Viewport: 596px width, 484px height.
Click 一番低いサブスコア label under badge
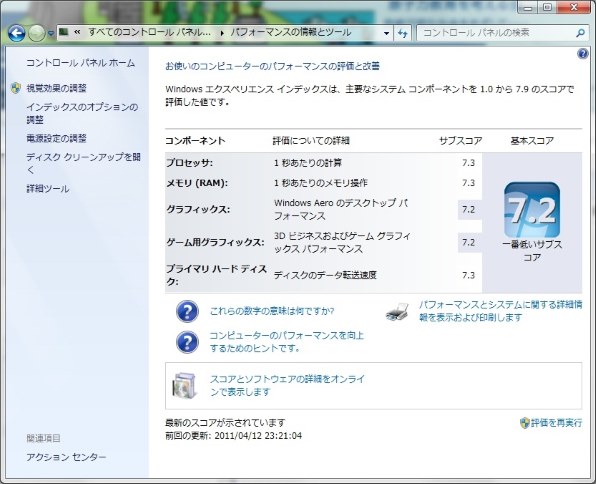532,251
